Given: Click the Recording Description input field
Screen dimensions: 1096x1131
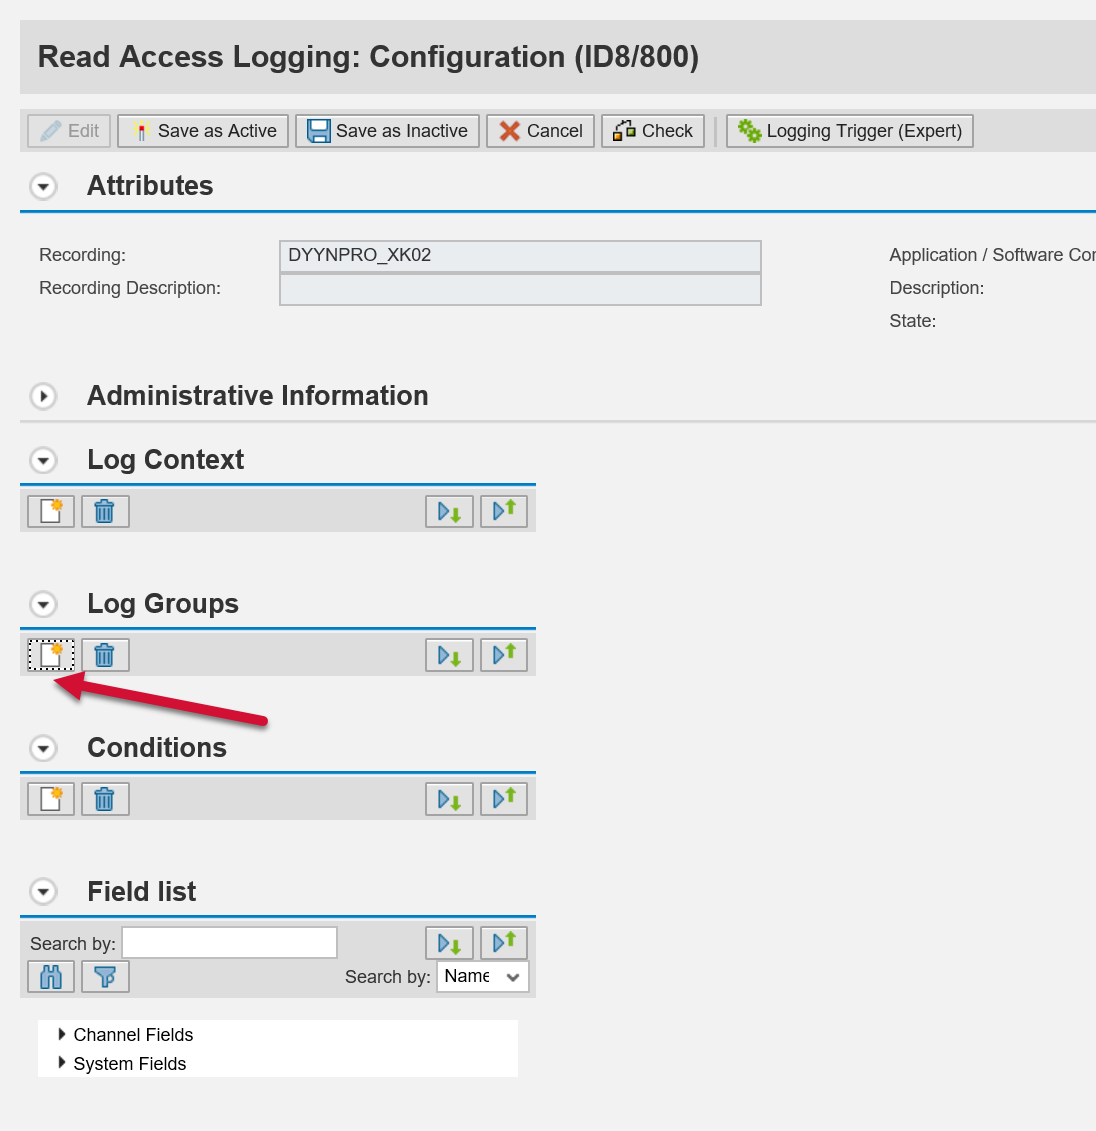Looking at the screenshot, I should [520, 289].
